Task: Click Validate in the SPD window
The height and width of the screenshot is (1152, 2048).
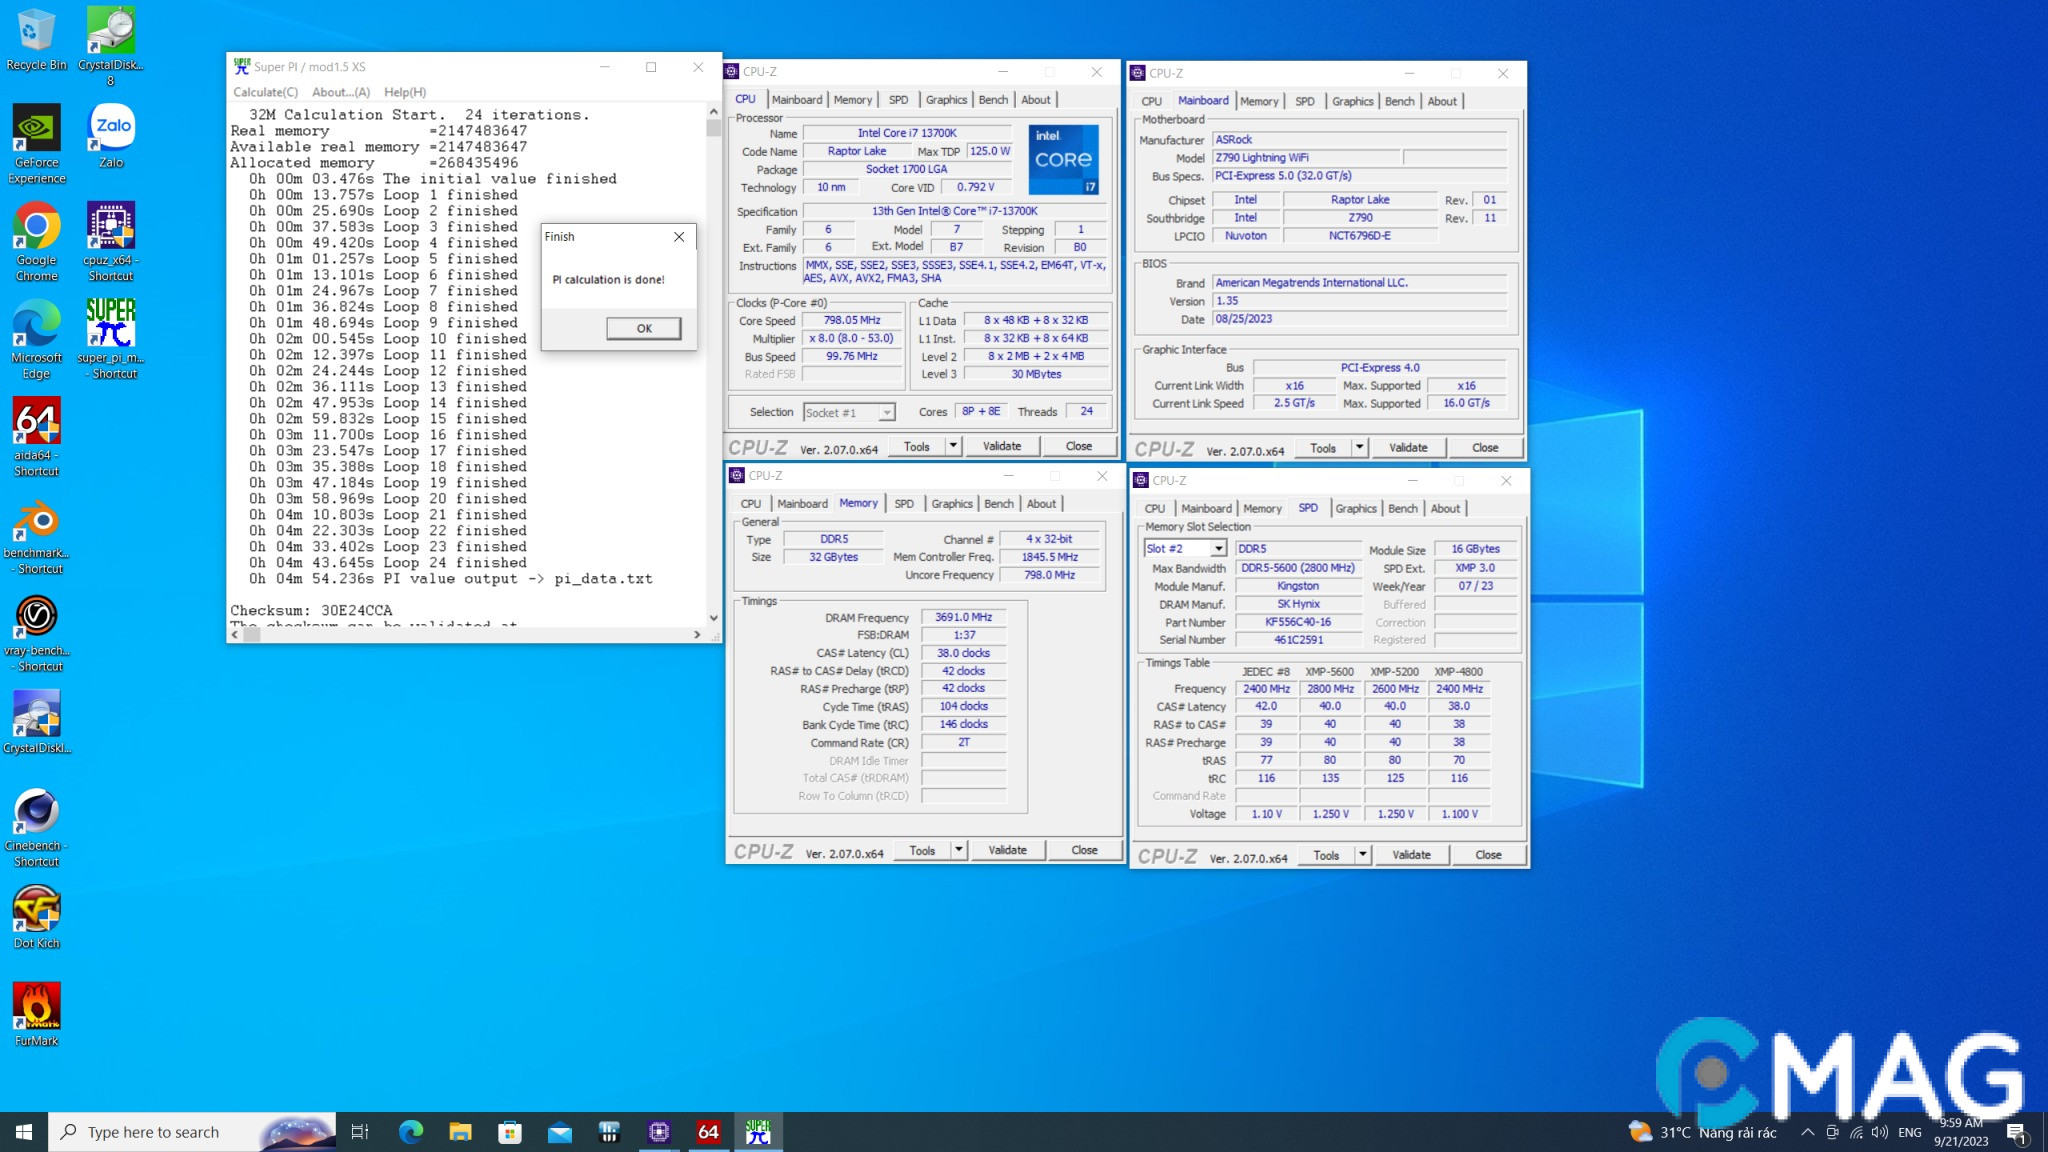Action: (1411, 855)
